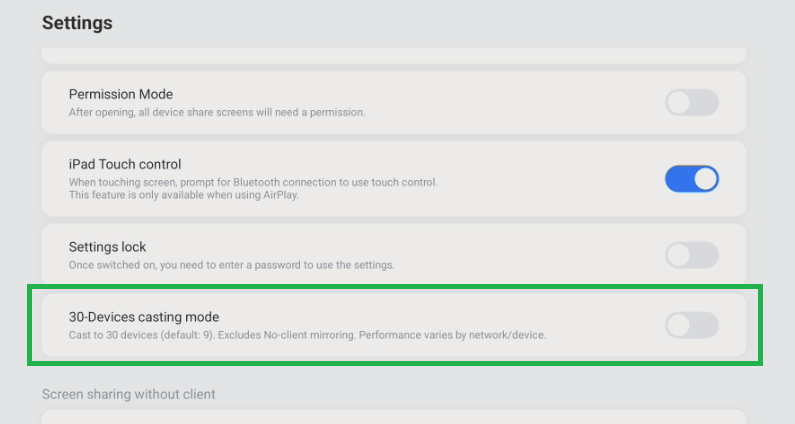795x424 pixels.
Task: Click the Permission Mode title text
Action: (x=121, y=94)
